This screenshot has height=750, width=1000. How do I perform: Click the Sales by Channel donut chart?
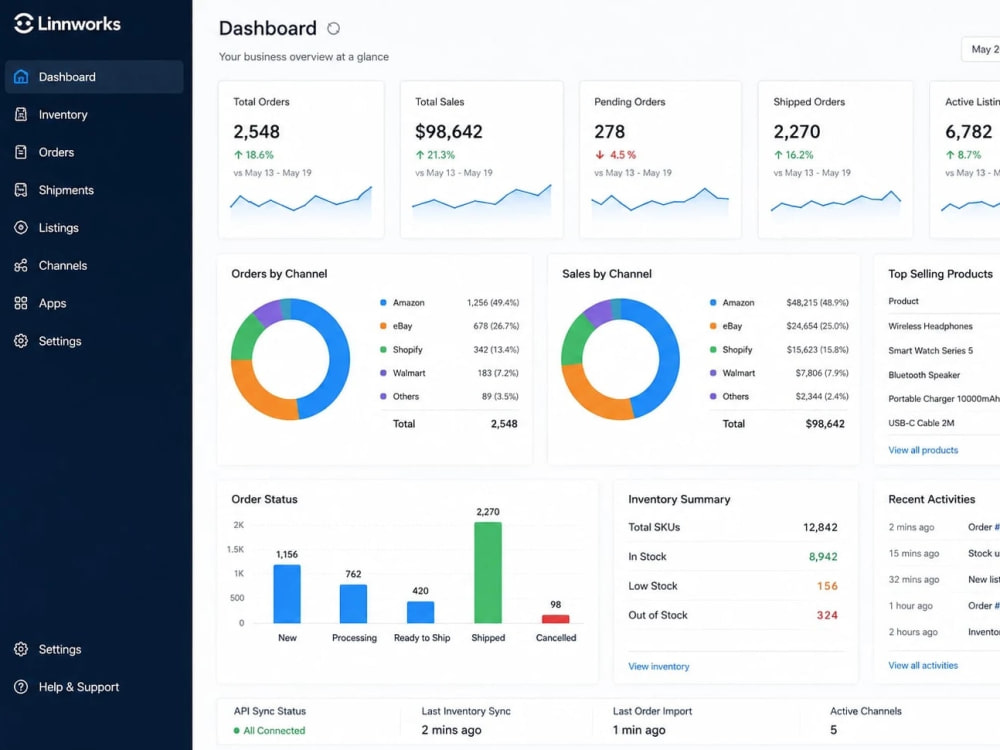tap(620, 358)
